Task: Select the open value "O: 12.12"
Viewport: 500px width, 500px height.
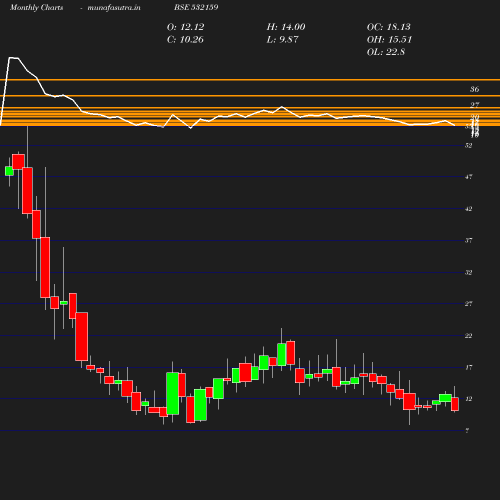Action: click(x=185, y=27)
